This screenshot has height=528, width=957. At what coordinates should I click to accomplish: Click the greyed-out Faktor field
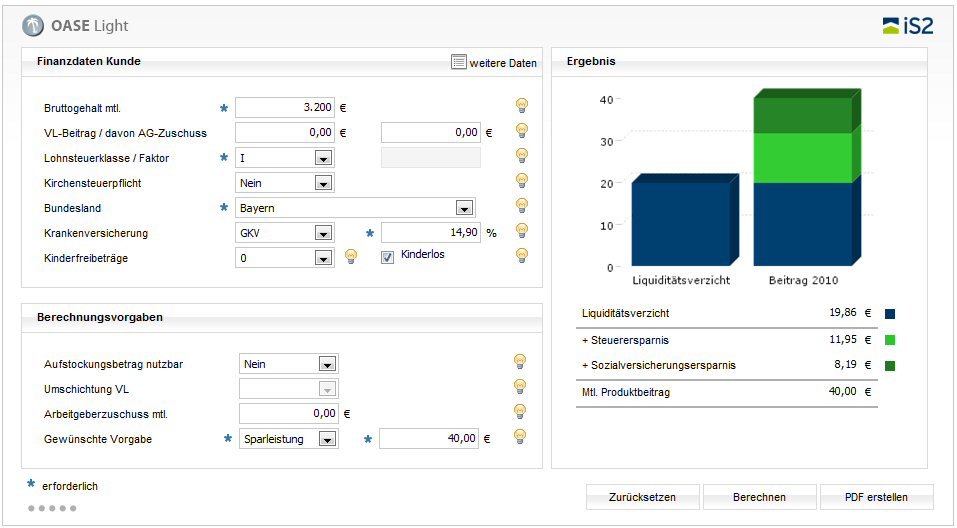pos(431,157)
